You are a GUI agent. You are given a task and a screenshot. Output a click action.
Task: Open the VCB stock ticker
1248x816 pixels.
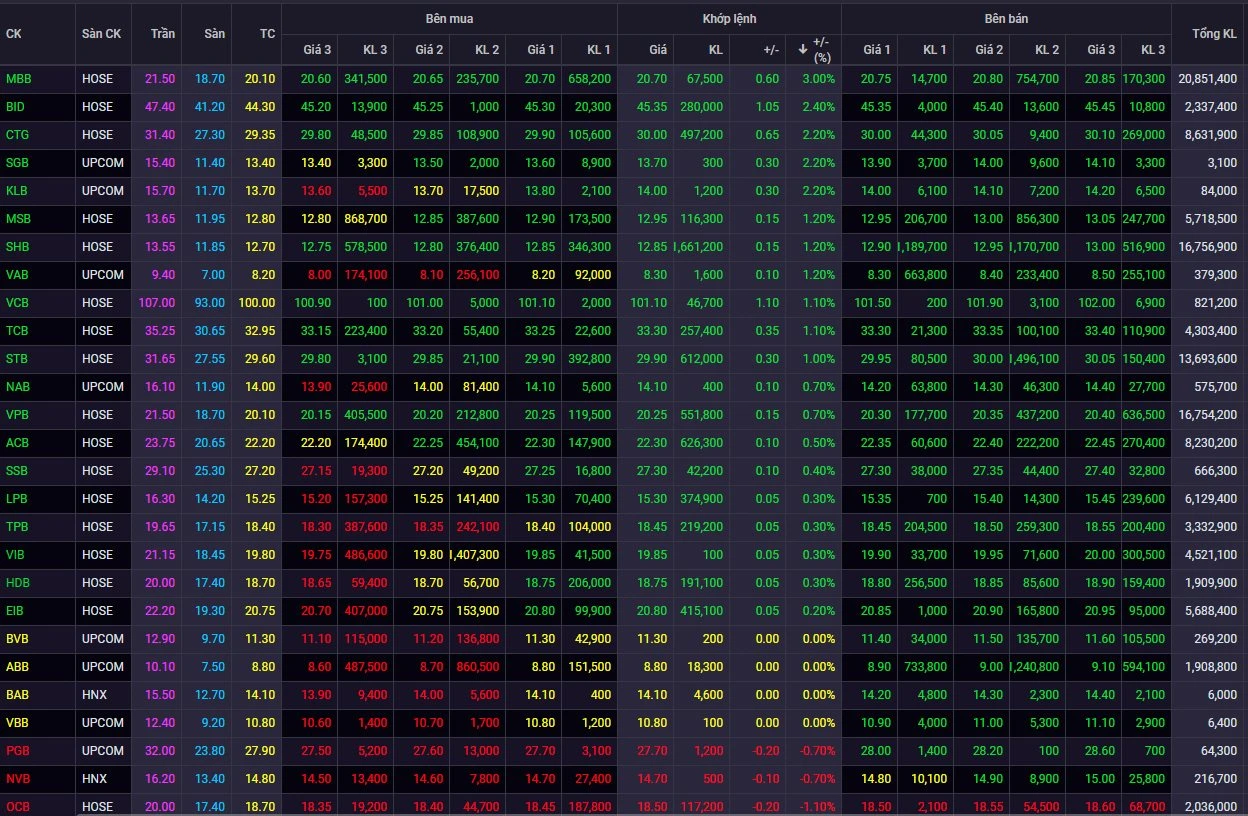18,302
